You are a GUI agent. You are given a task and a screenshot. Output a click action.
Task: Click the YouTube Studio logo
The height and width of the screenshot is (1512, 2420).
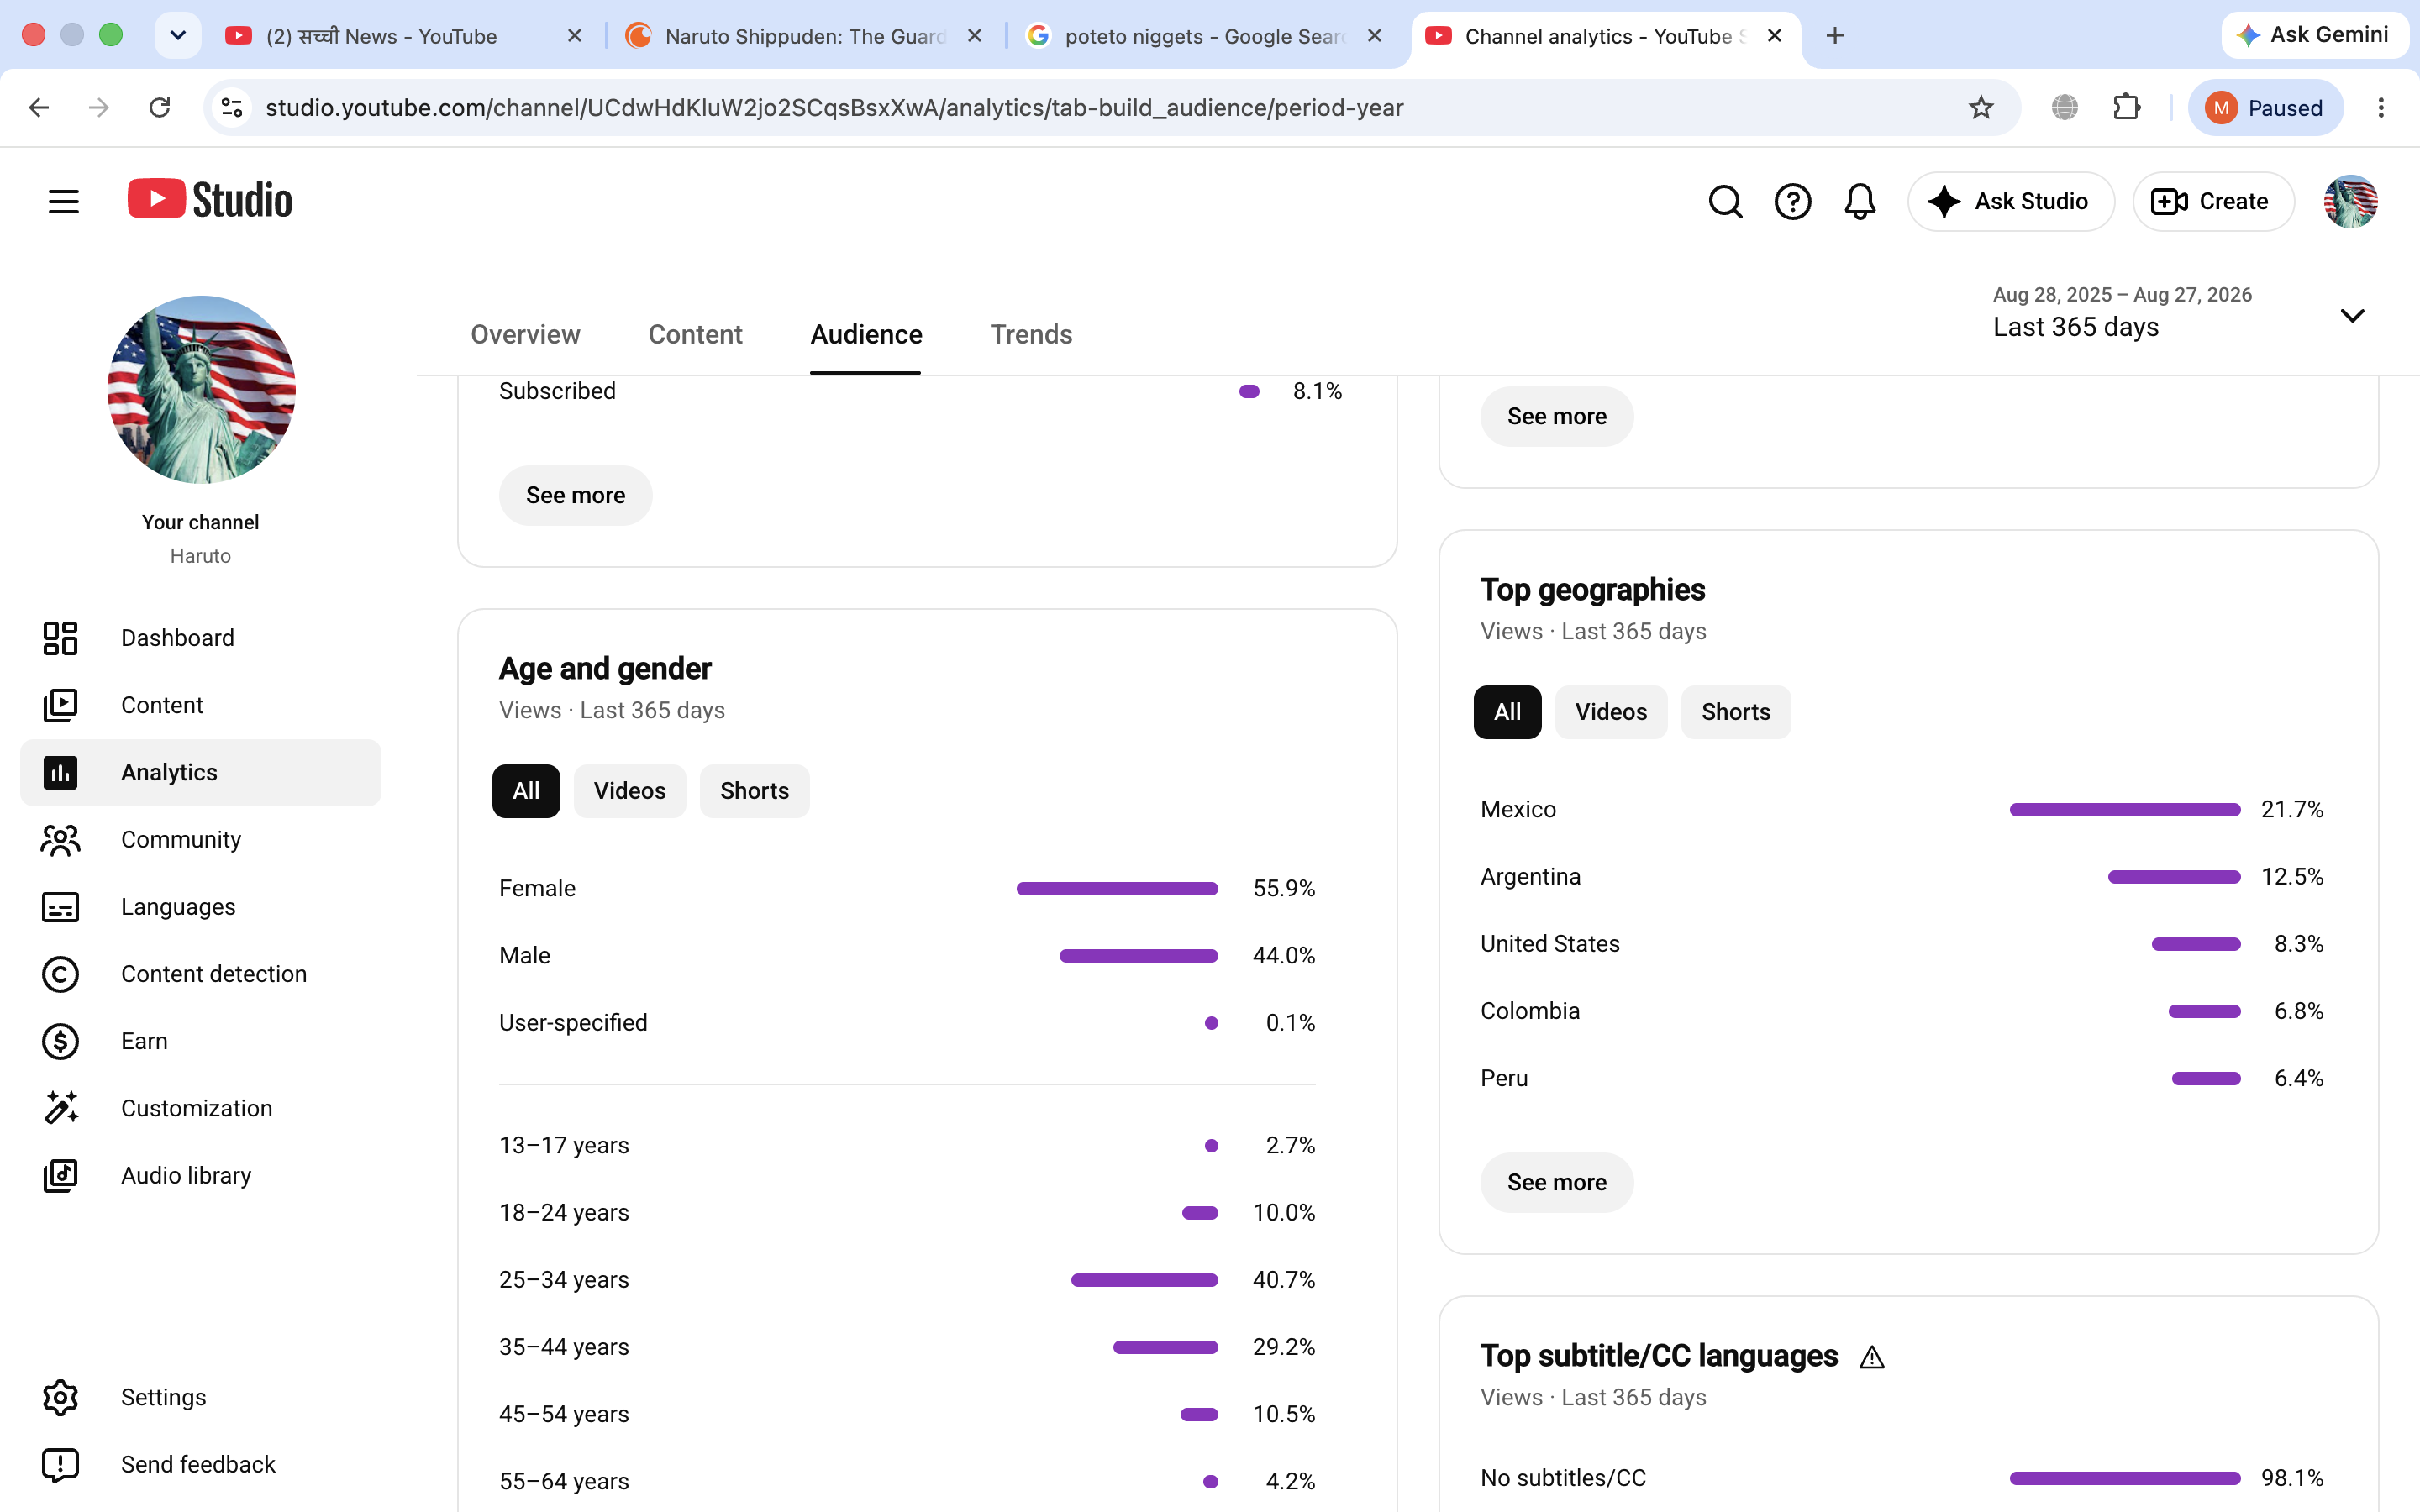click(x=210, y=200)
